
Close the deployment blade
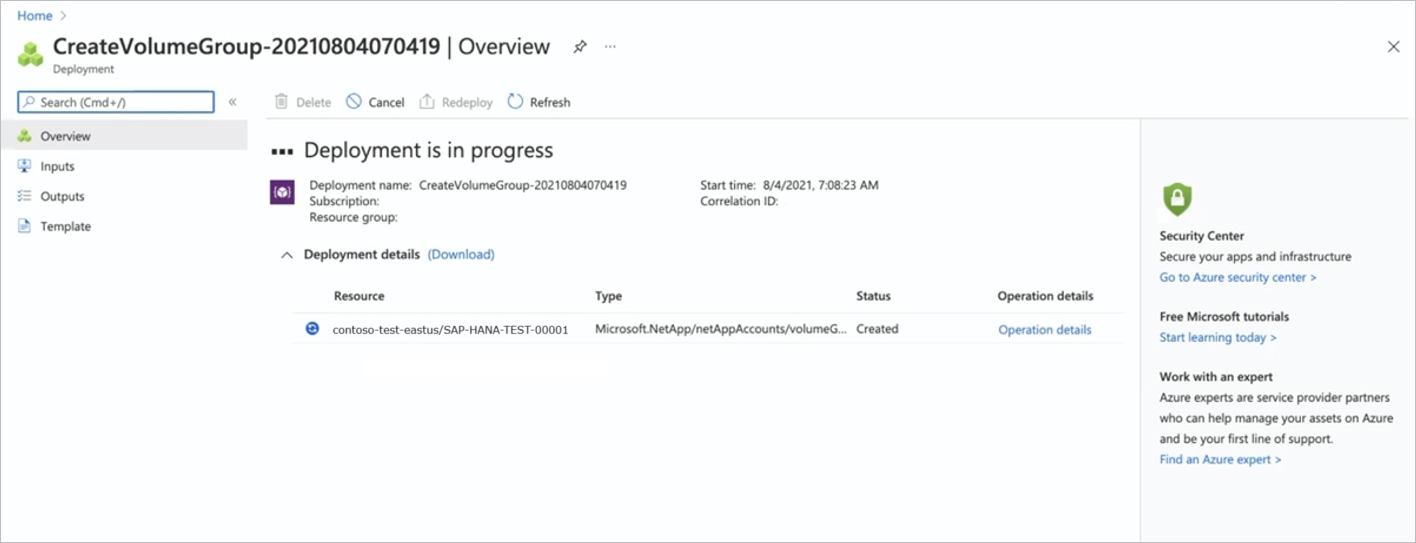(1393, 47)
